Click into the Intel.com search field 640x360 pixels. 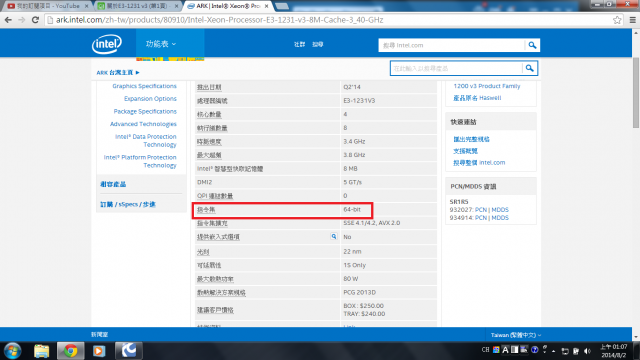(451, 45)
